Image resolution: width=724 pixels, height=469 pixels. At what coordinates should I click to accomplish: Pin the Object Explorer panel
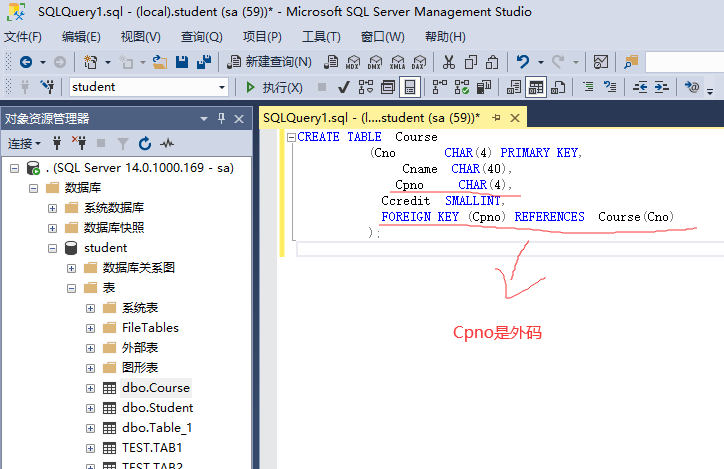[x=221, y=119]
